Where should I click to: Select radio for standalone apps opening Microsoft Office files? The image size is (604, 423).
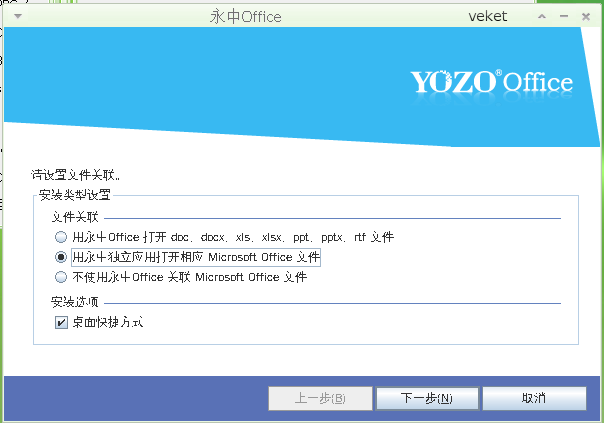(x=61, y=257)
